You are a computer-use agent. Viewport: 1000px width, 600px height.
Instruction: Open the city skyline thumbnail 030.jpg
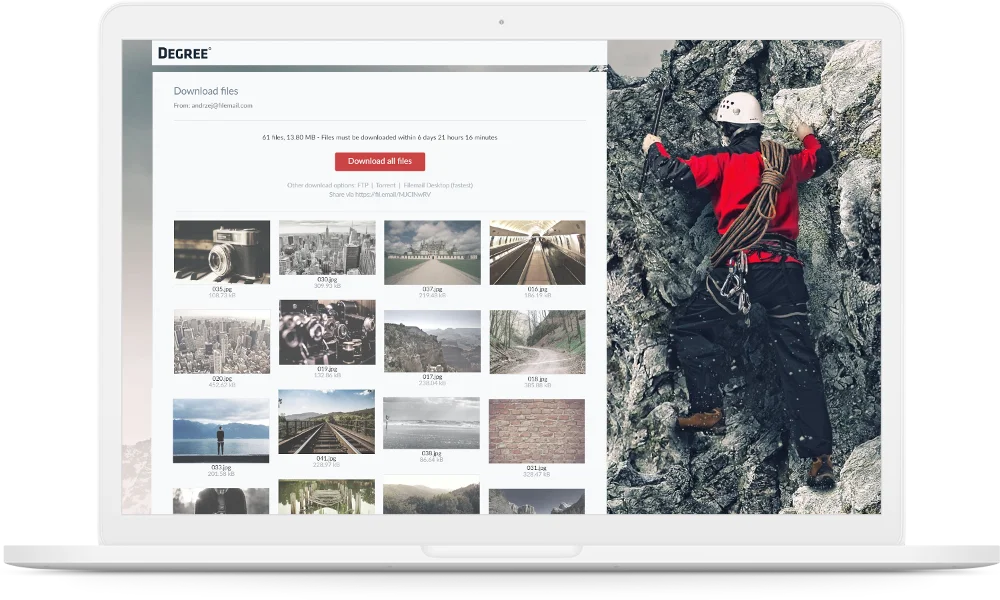[x=326, y=247]
